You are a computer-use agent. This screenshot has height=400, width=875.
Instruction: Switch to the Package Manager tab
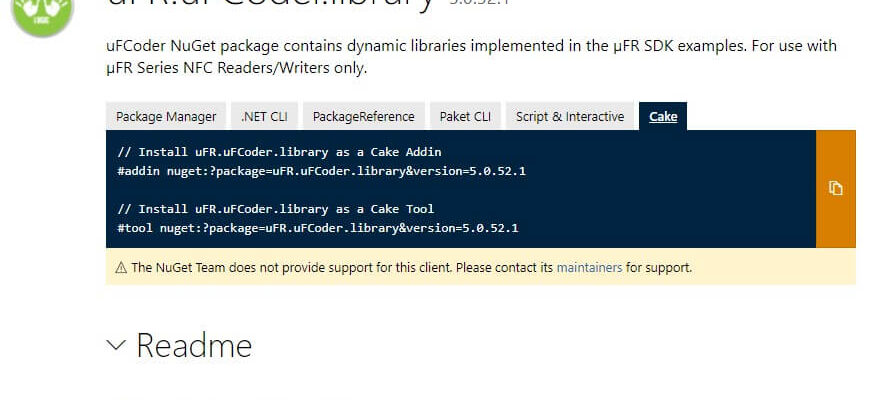pos(166,116)
